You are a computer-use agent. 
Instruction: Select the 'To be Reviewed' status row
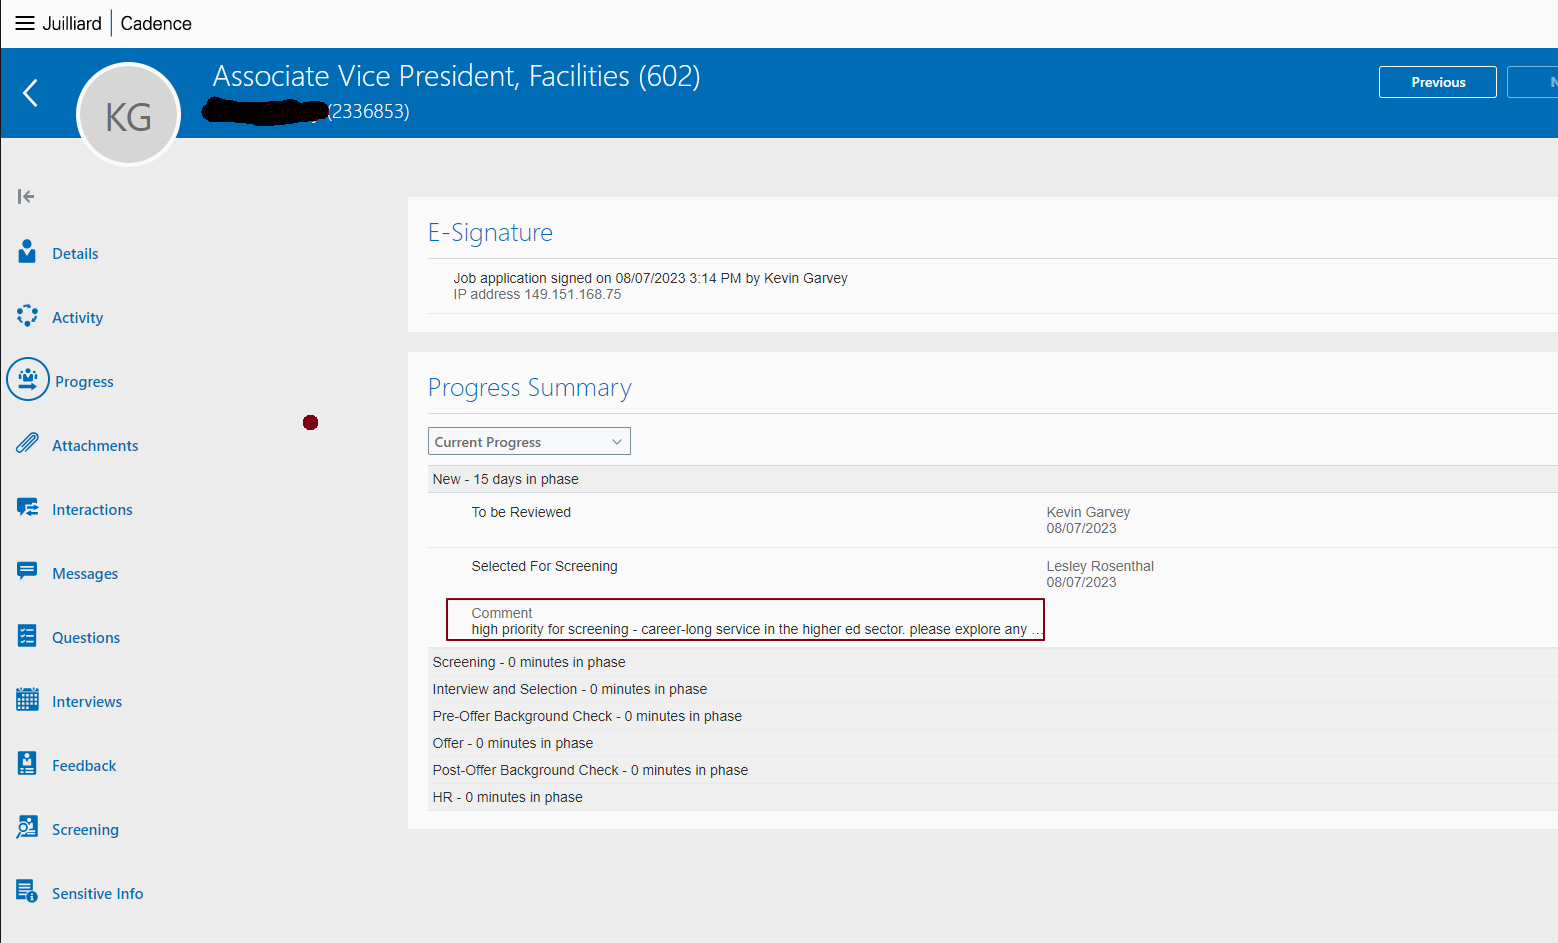pos(992,520)
